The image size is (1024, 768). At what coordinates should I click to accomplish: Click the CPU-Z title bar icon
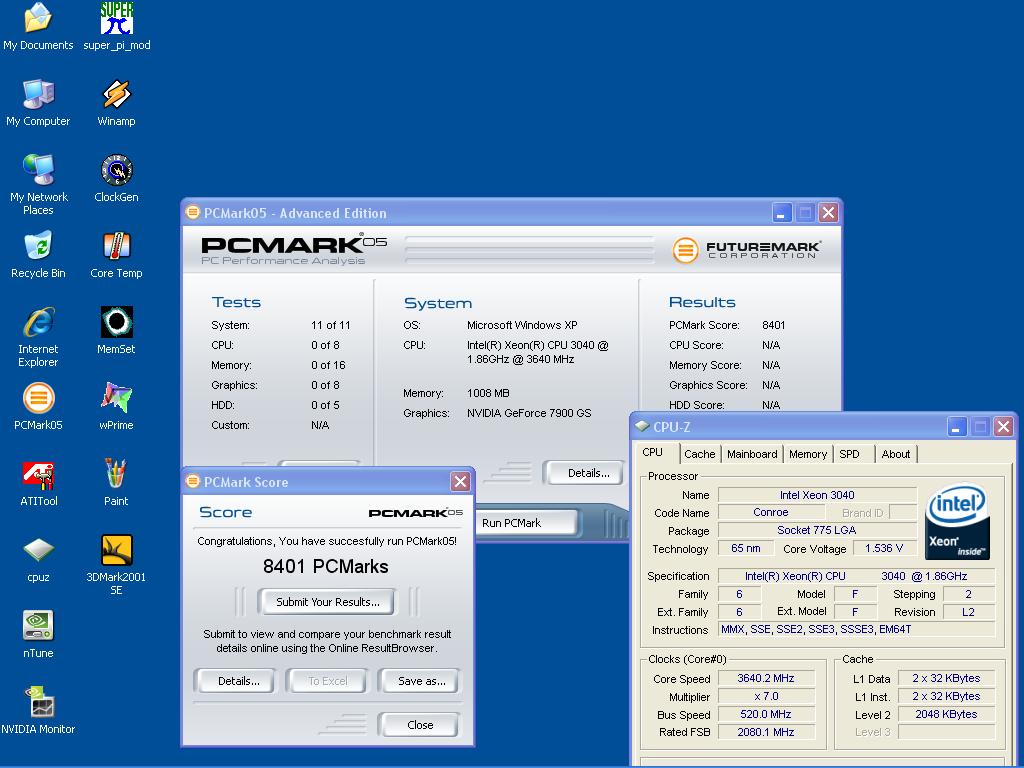click(x=642, y=426)
